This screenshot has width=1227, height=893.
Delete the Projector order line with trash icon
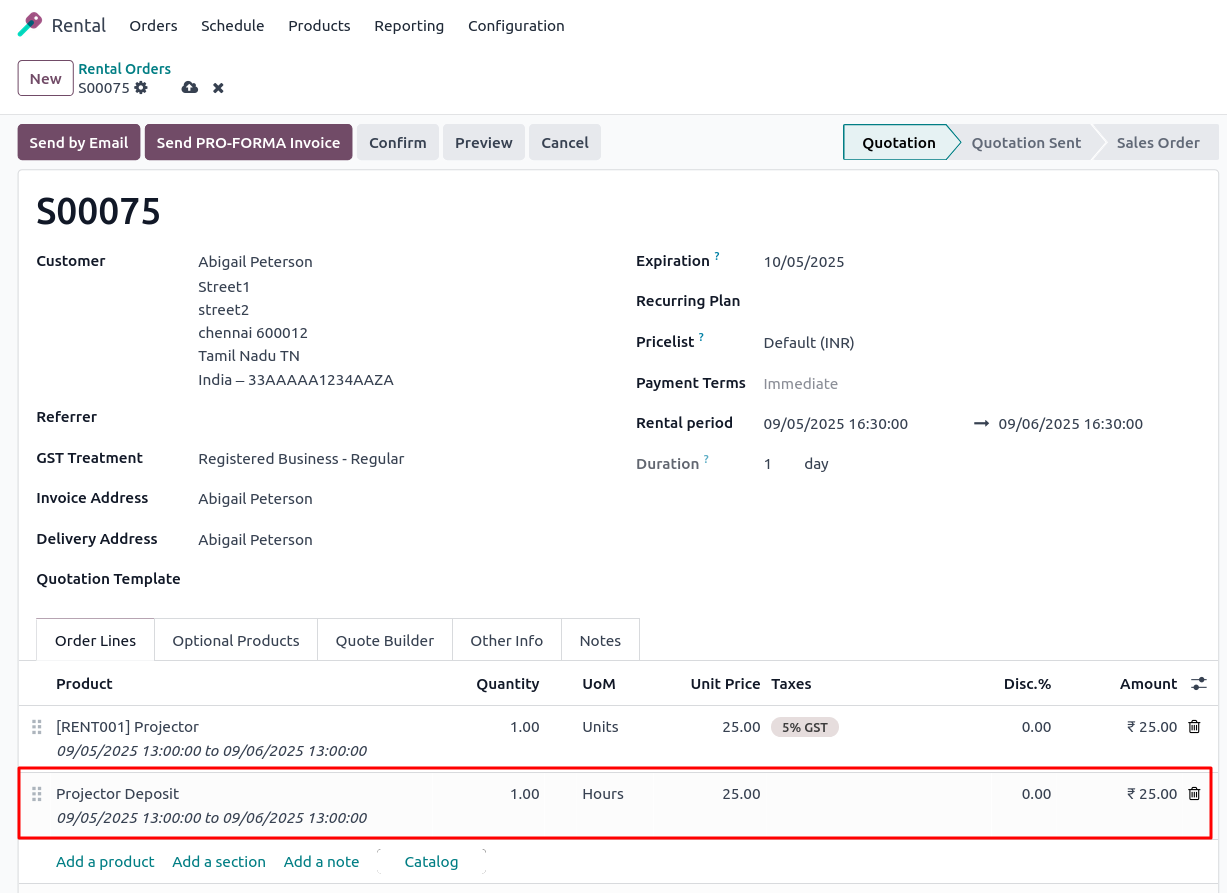[x=1194, y=727]
